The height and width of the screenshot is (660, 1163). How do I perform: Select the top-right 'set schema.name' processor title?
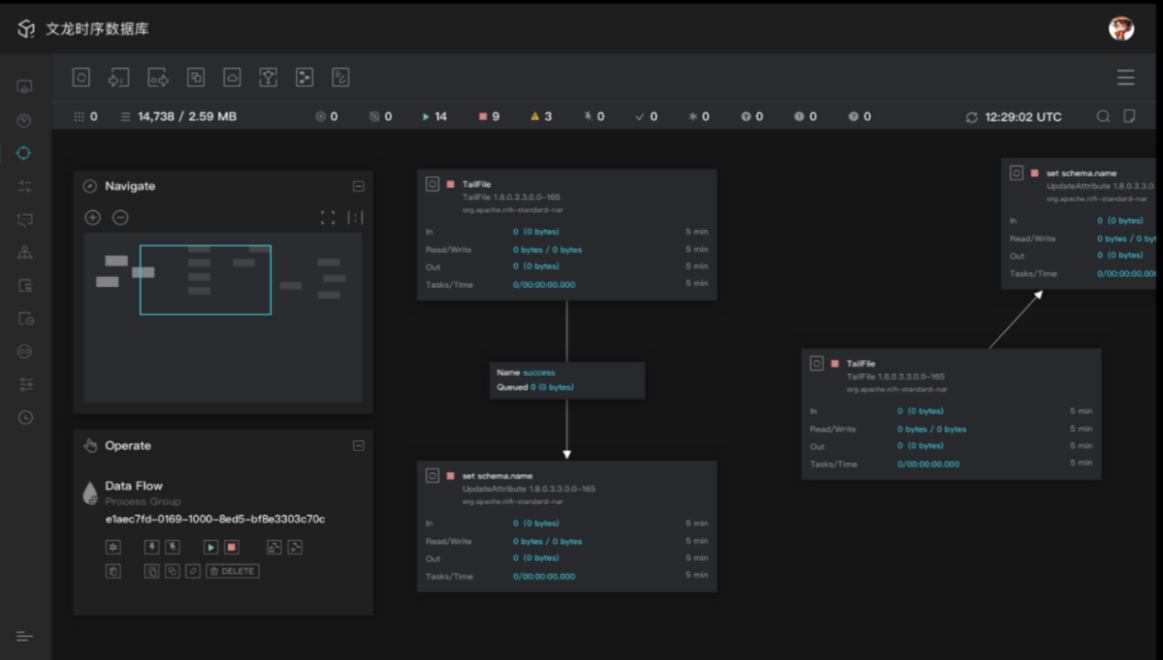[1081, 173]
